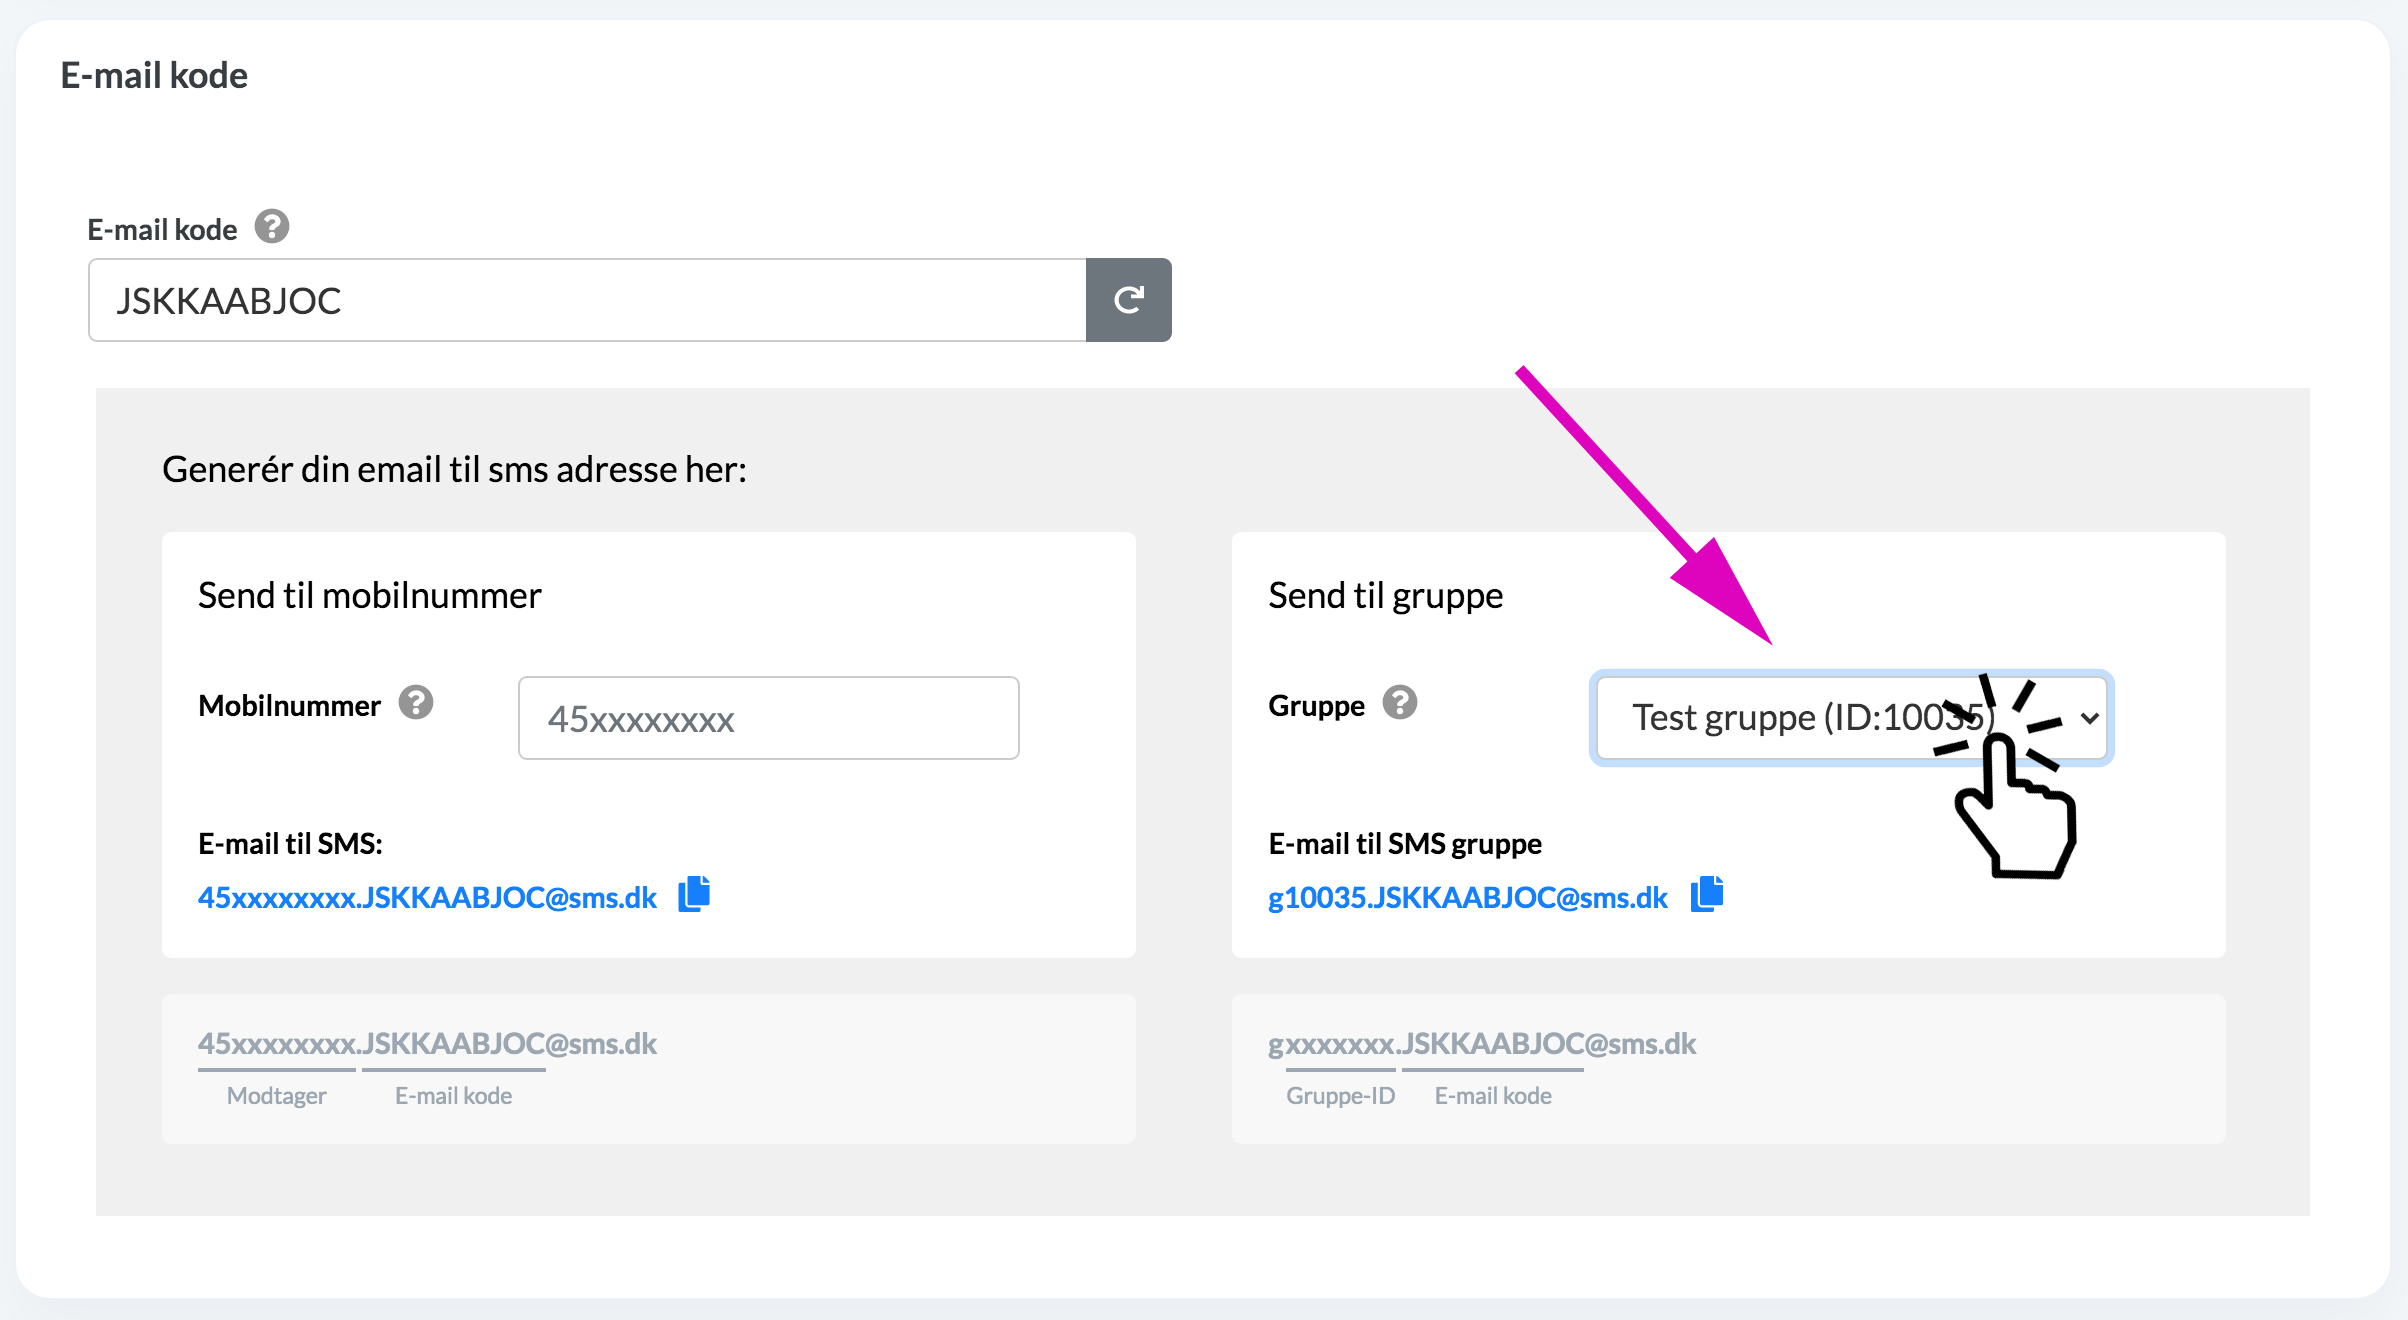2408x1320 pixels.
Task: Click the Send til mobilnummer heading
Action: [369, 595]
